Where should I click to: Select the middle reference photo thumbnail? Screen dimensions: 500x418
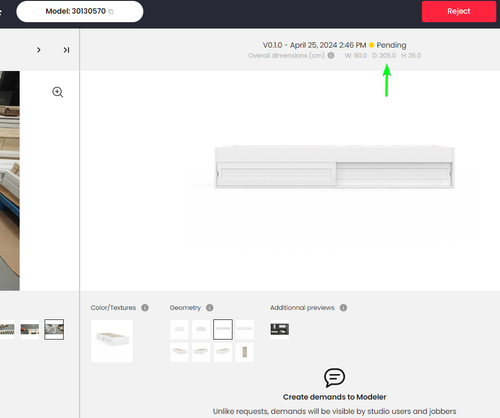(x=30, y=329)
